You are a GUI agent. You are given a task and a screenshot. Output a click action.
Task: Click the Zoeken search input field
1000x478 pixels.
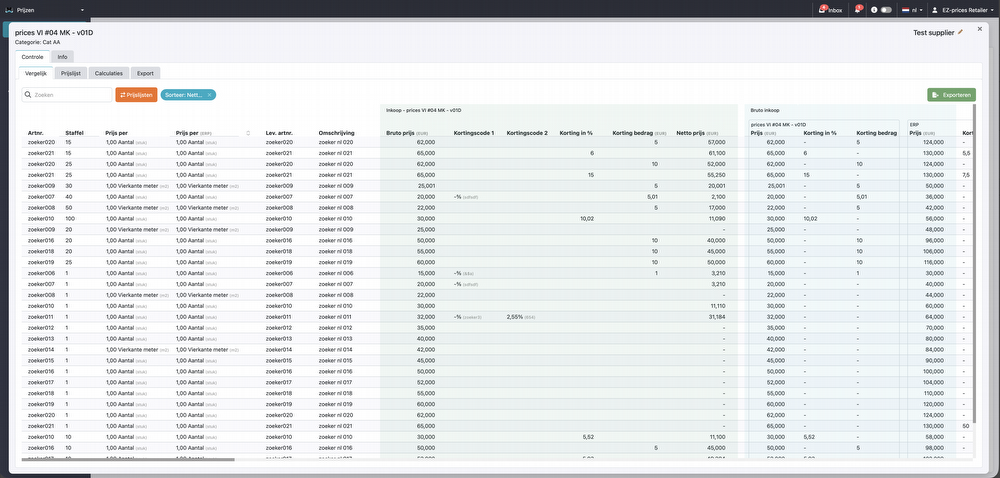(x=72, y=95)
